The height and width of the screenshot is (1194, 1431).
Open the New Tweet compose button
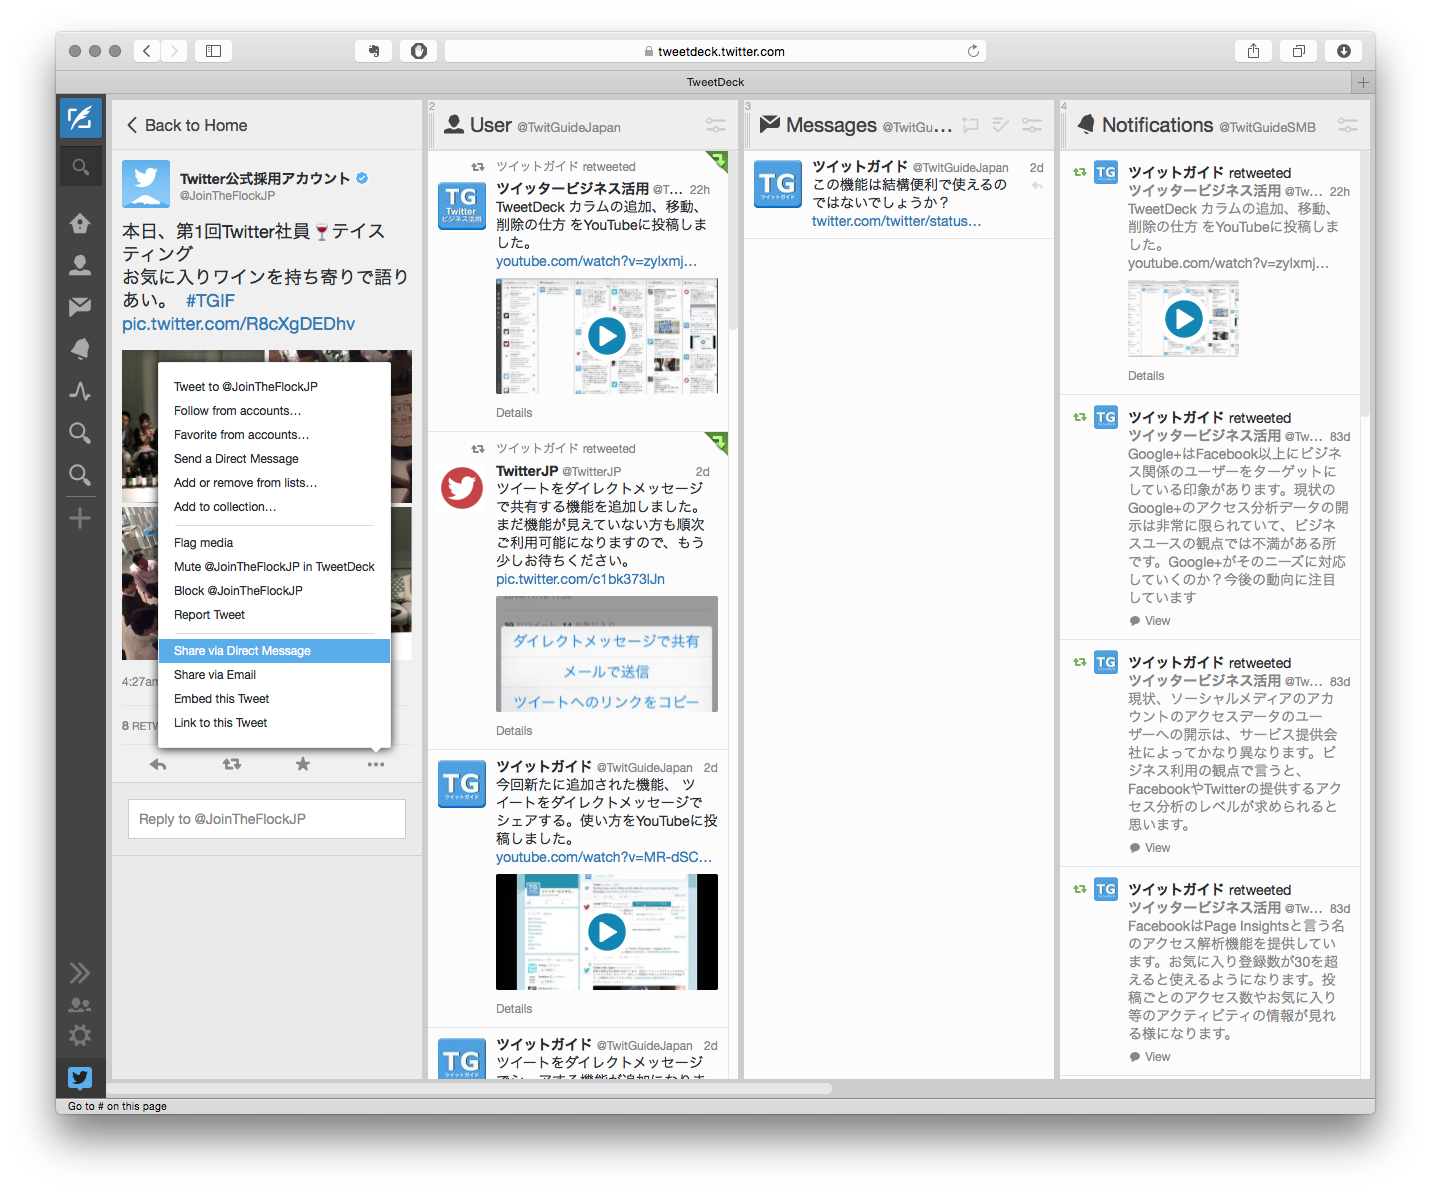[80, 118]
